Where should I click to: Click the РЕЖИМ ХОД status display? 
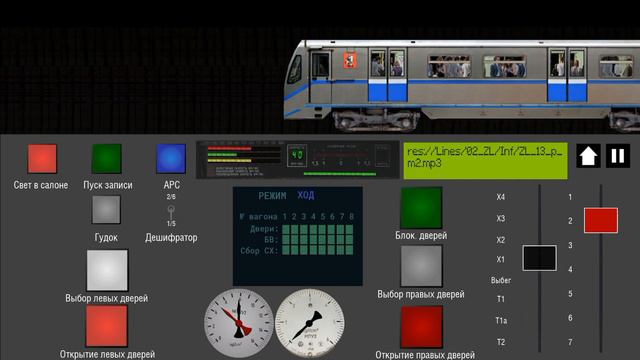(x=287, y=196)
